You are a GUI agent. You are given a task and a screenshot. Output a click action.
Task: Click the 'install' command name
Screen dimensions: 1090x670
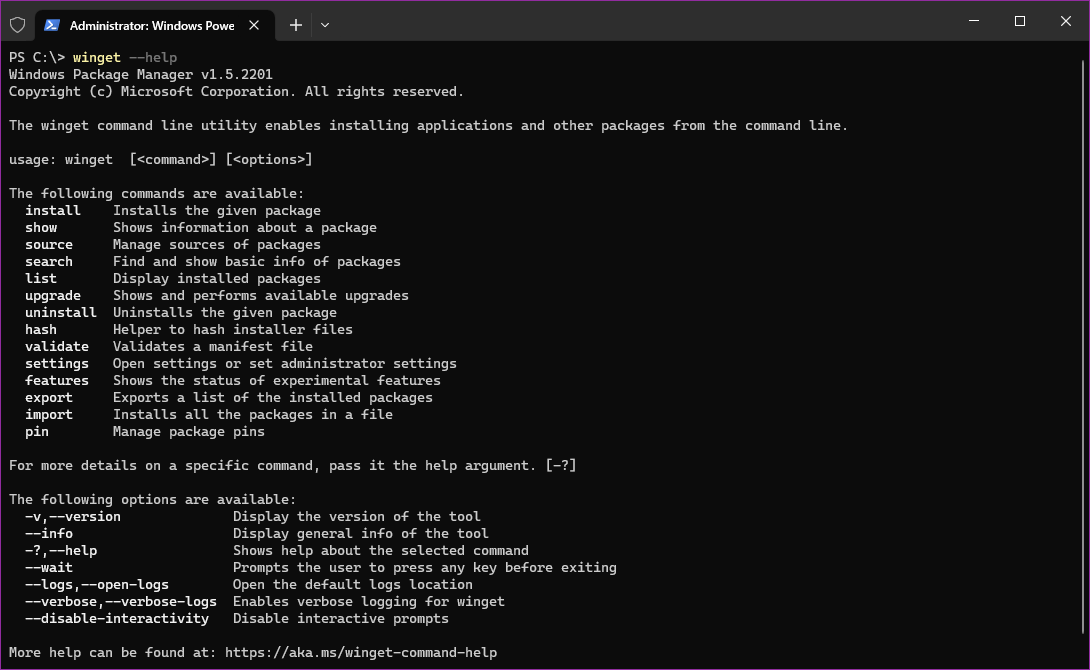(53, 211)
